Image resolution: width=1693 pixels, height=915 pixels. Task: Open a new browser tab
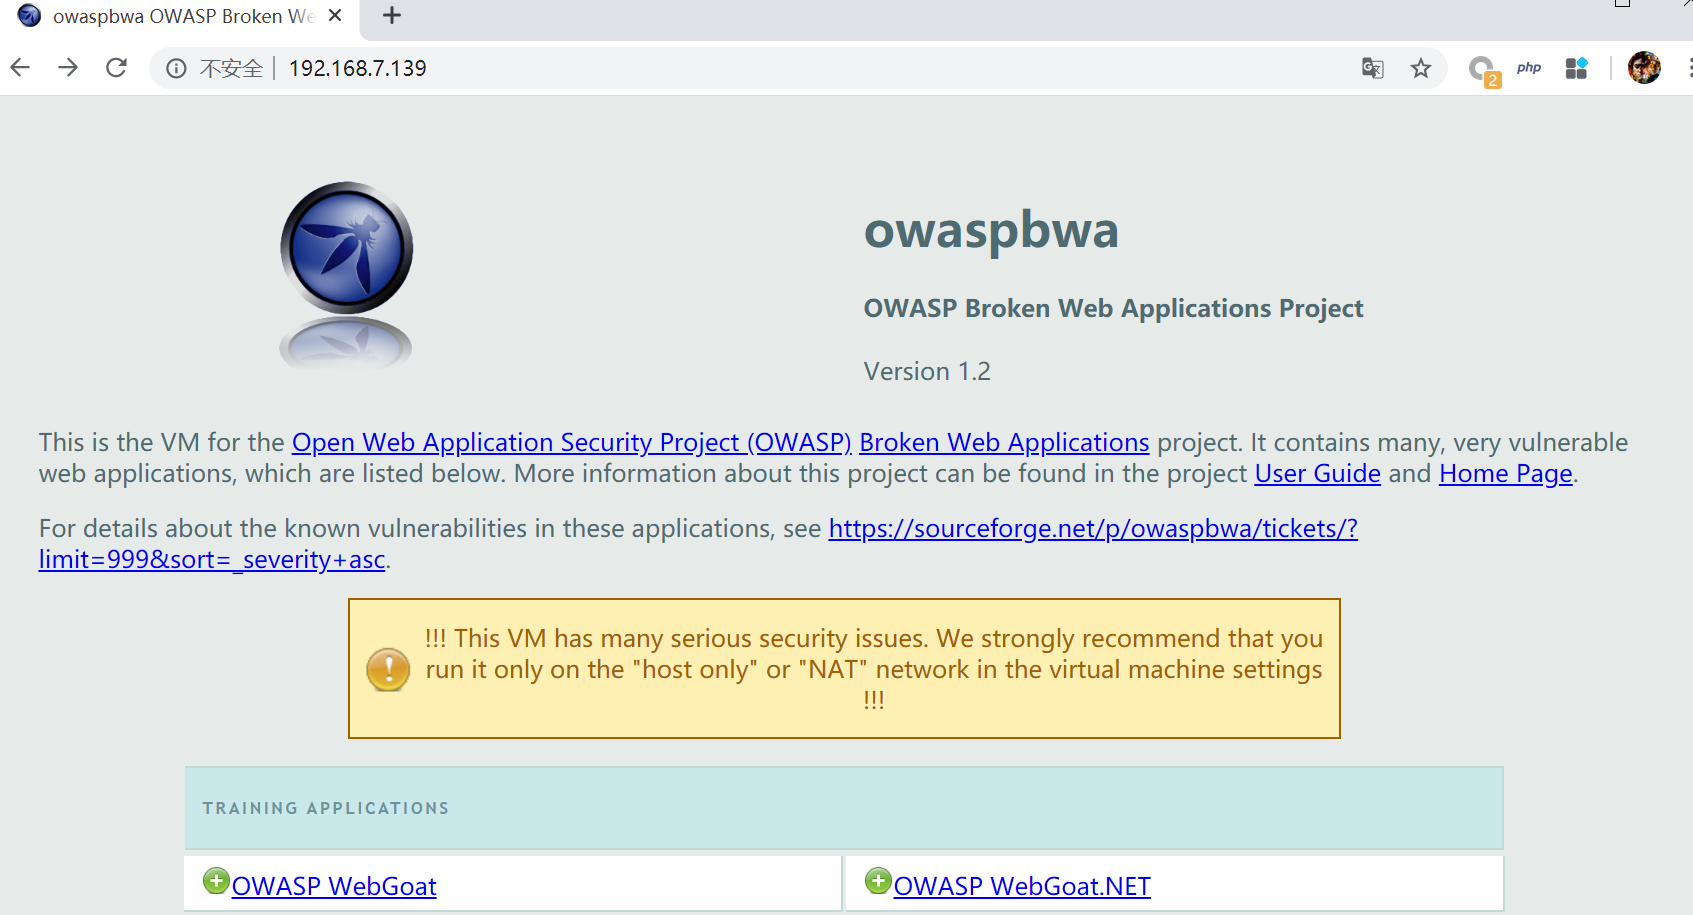point(390,16)
